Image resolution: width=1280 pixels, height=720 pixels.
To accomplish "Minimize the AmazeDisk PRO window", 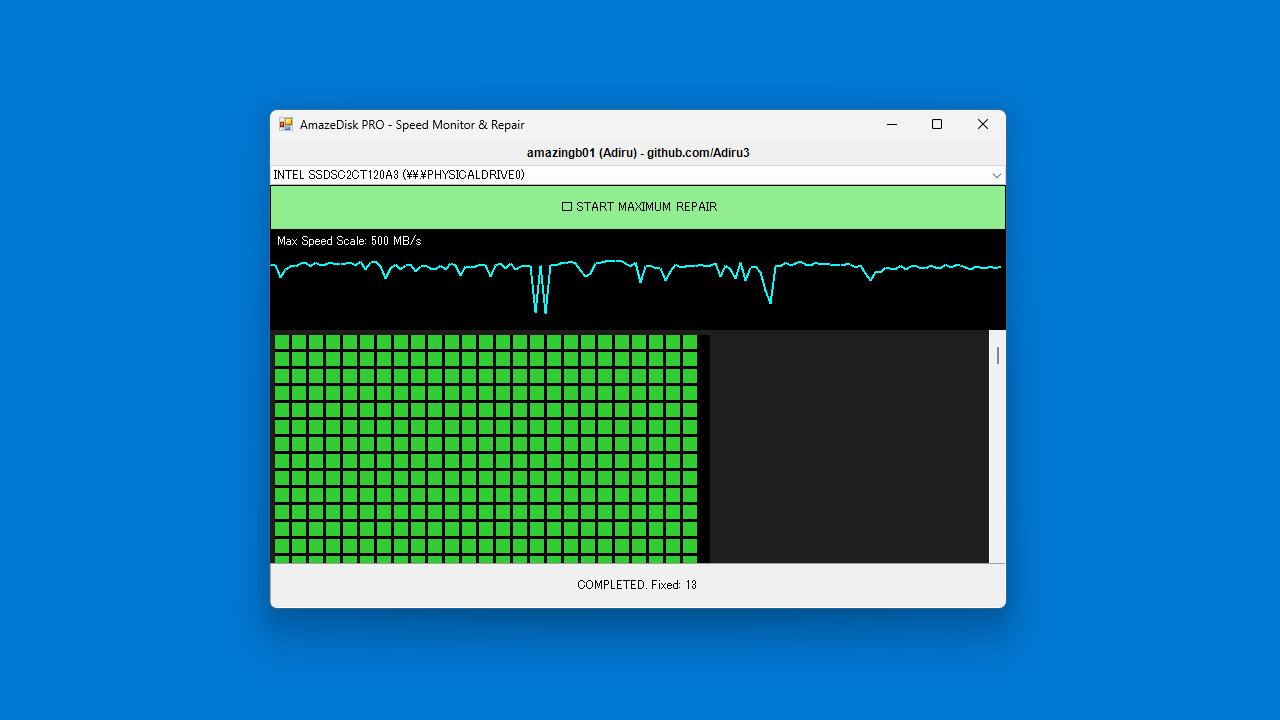I will (x=891, y=125).
